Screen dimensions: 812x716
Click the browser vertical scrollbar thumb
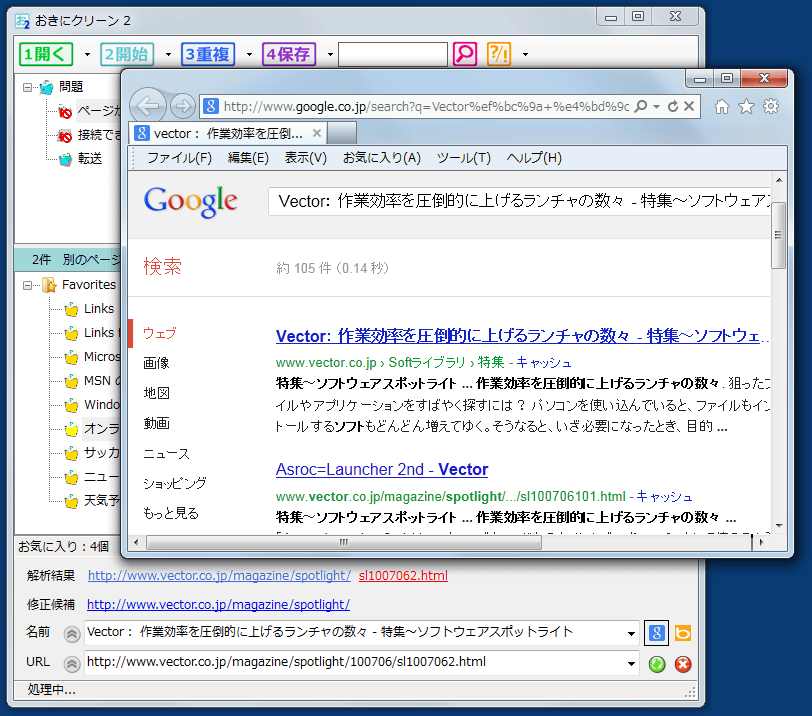click(x=778, y=235)
